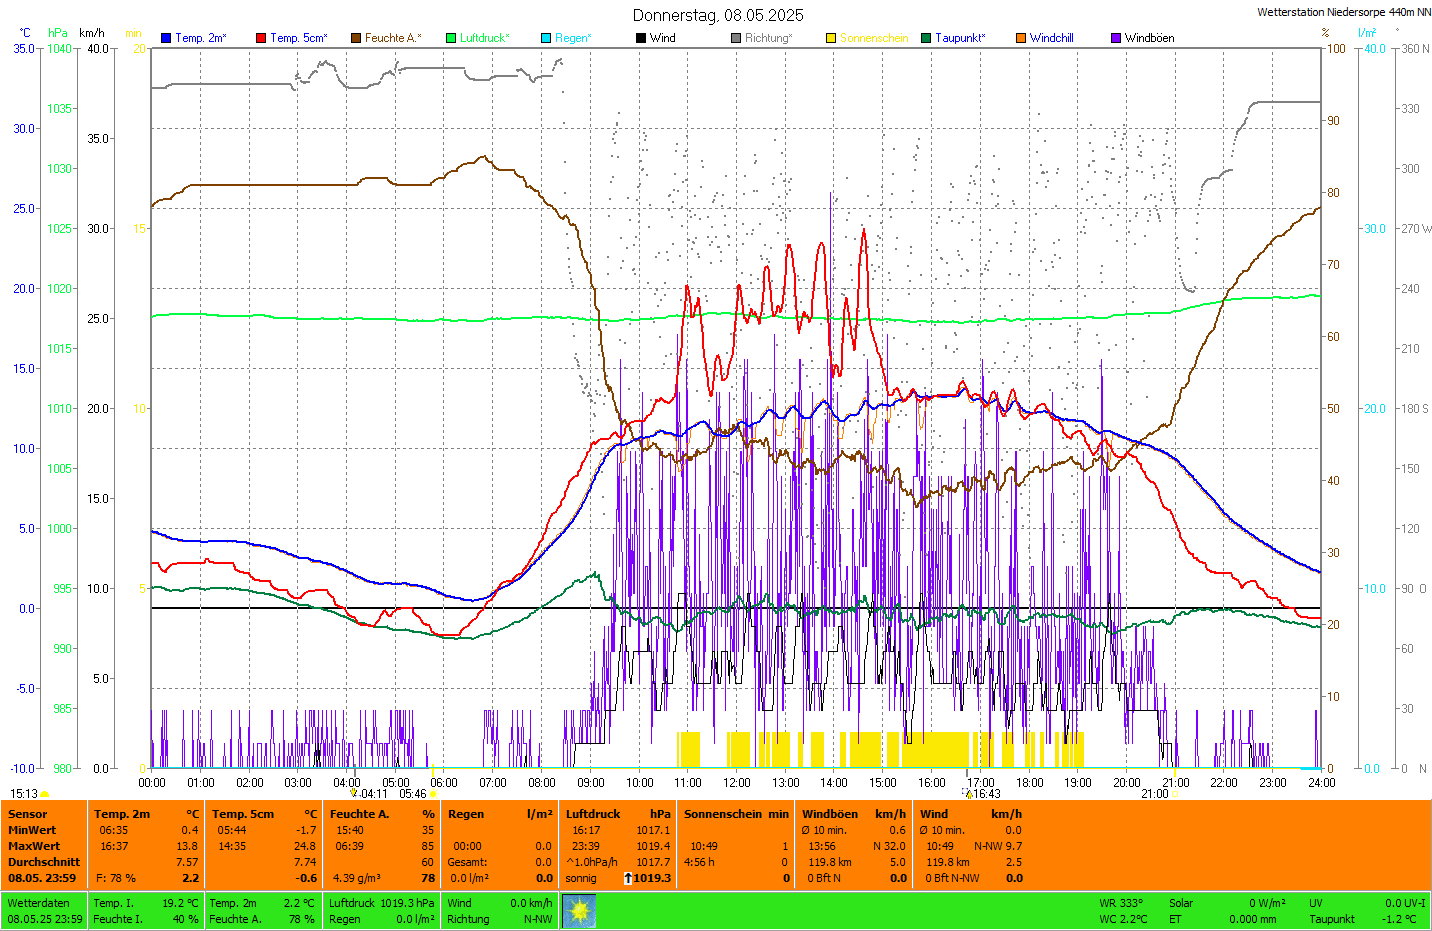
Task: Toggle the Taupunkt legend label
Action: [x=959, y=38]
